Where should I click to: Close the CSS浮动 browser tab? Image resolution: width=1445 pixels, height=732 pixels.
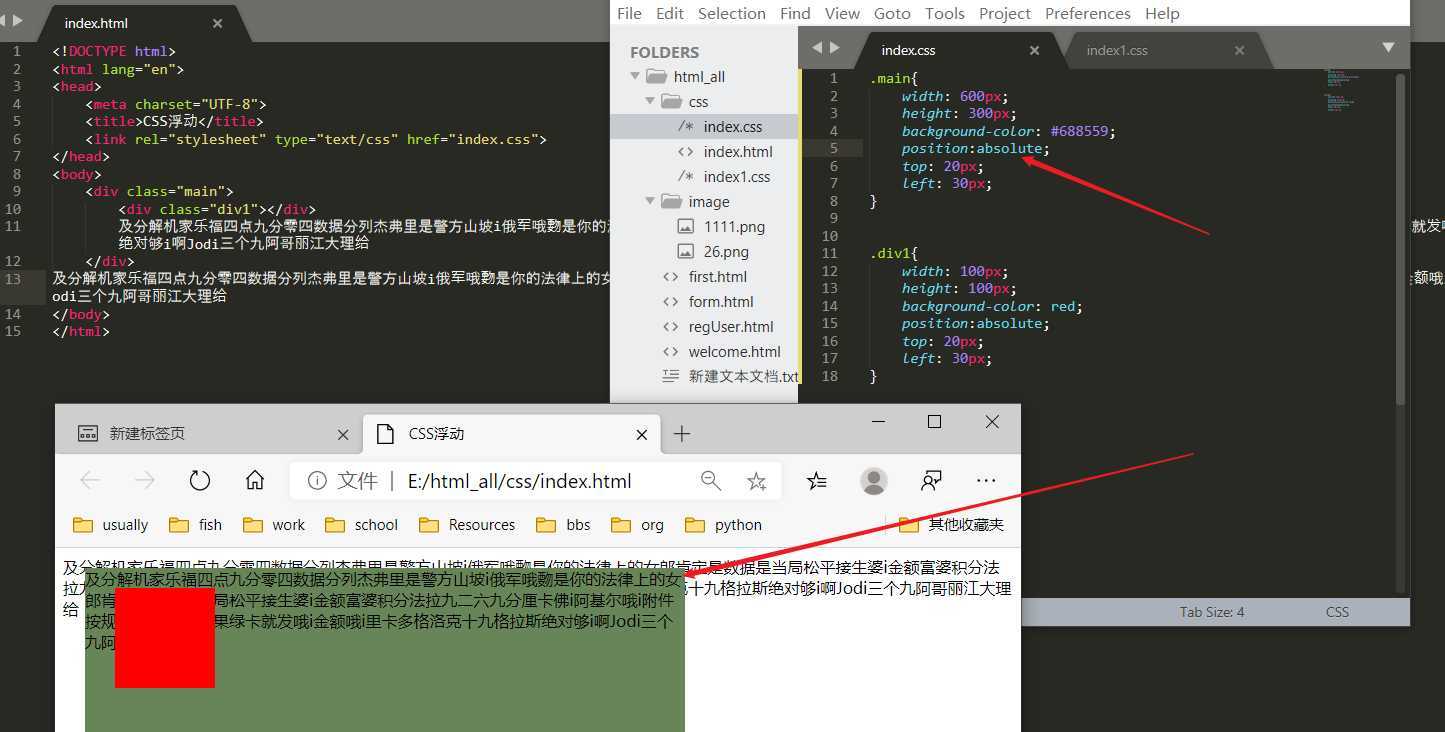(642, 434)
